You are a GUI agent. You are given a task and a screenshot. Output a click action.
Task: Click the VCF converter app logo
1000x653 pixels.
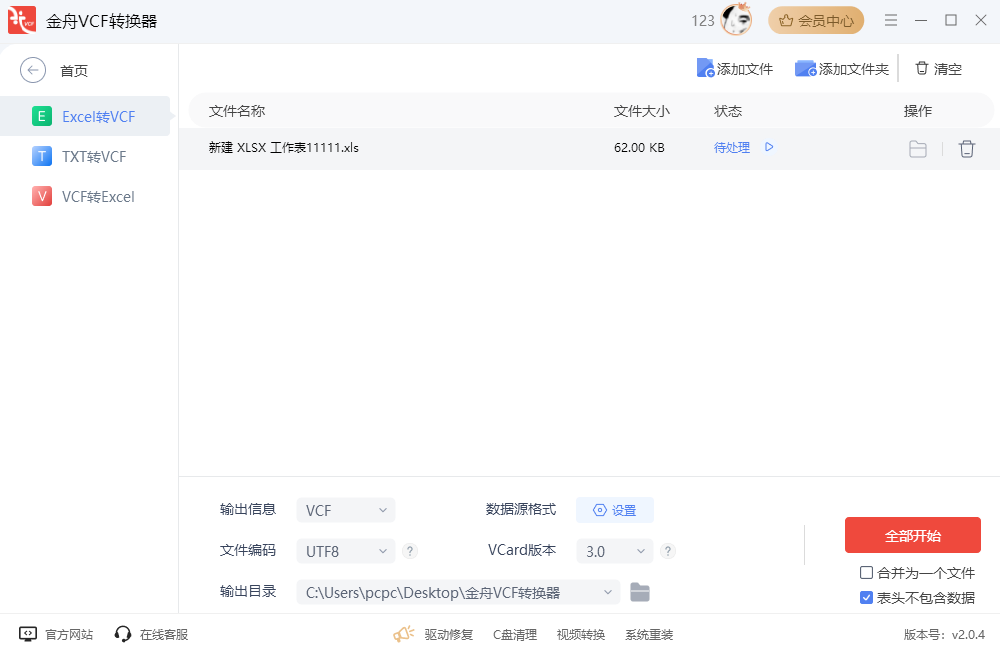[x=22, y=20]
